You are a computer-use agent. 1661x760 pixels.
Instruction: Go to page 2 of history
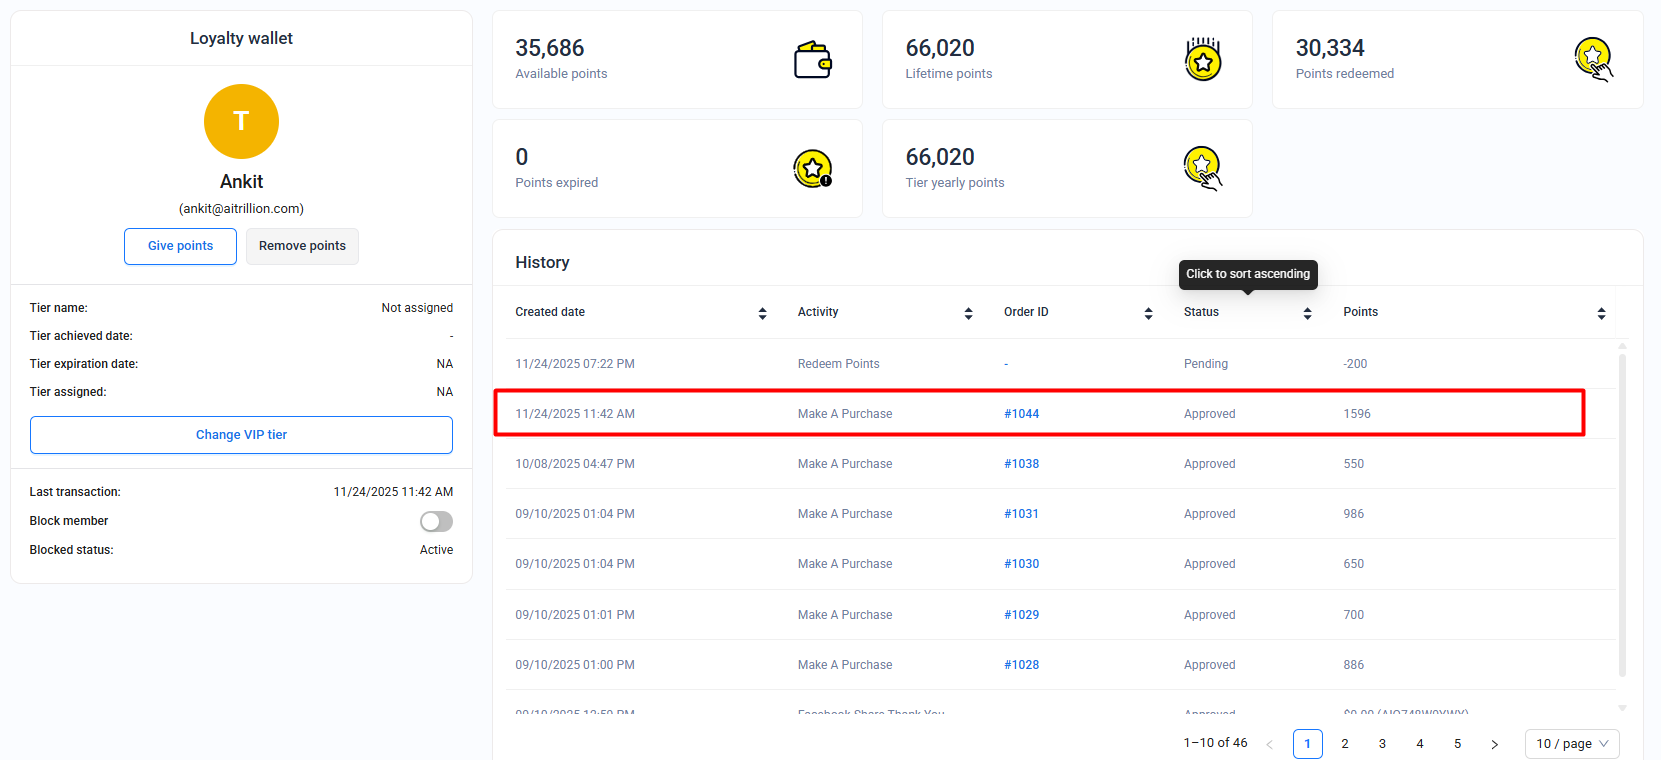pos(1345,744)
